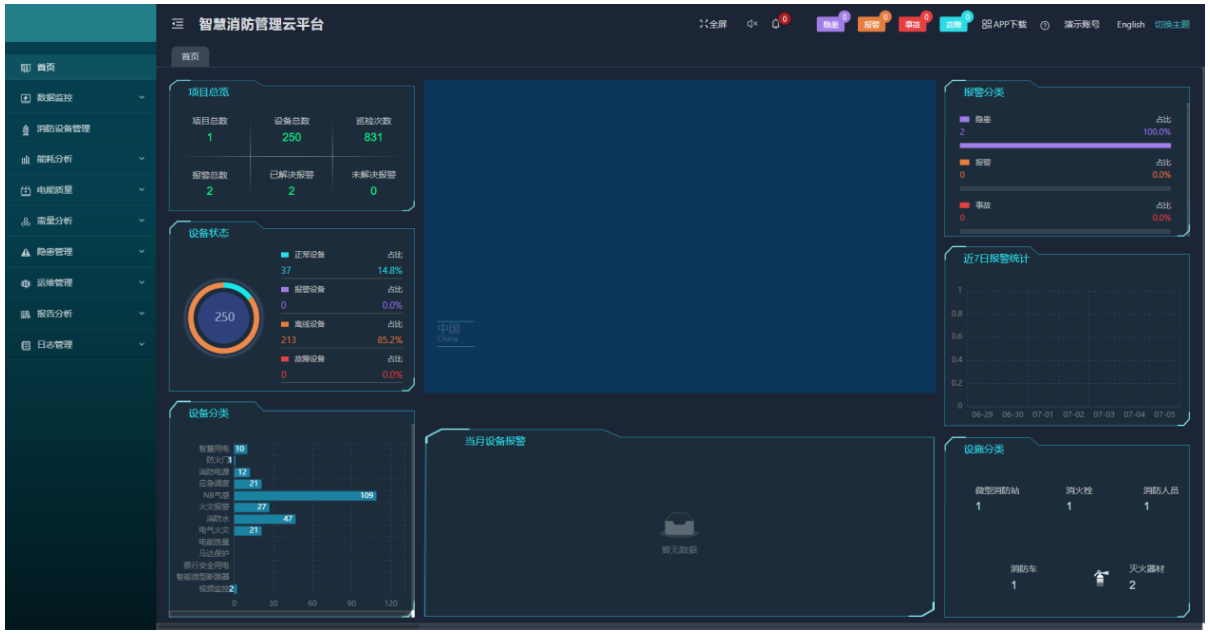Collapse sidebar with the hamburger menu icon
This screenshot has width=1210, height=634.
point(177,24)
